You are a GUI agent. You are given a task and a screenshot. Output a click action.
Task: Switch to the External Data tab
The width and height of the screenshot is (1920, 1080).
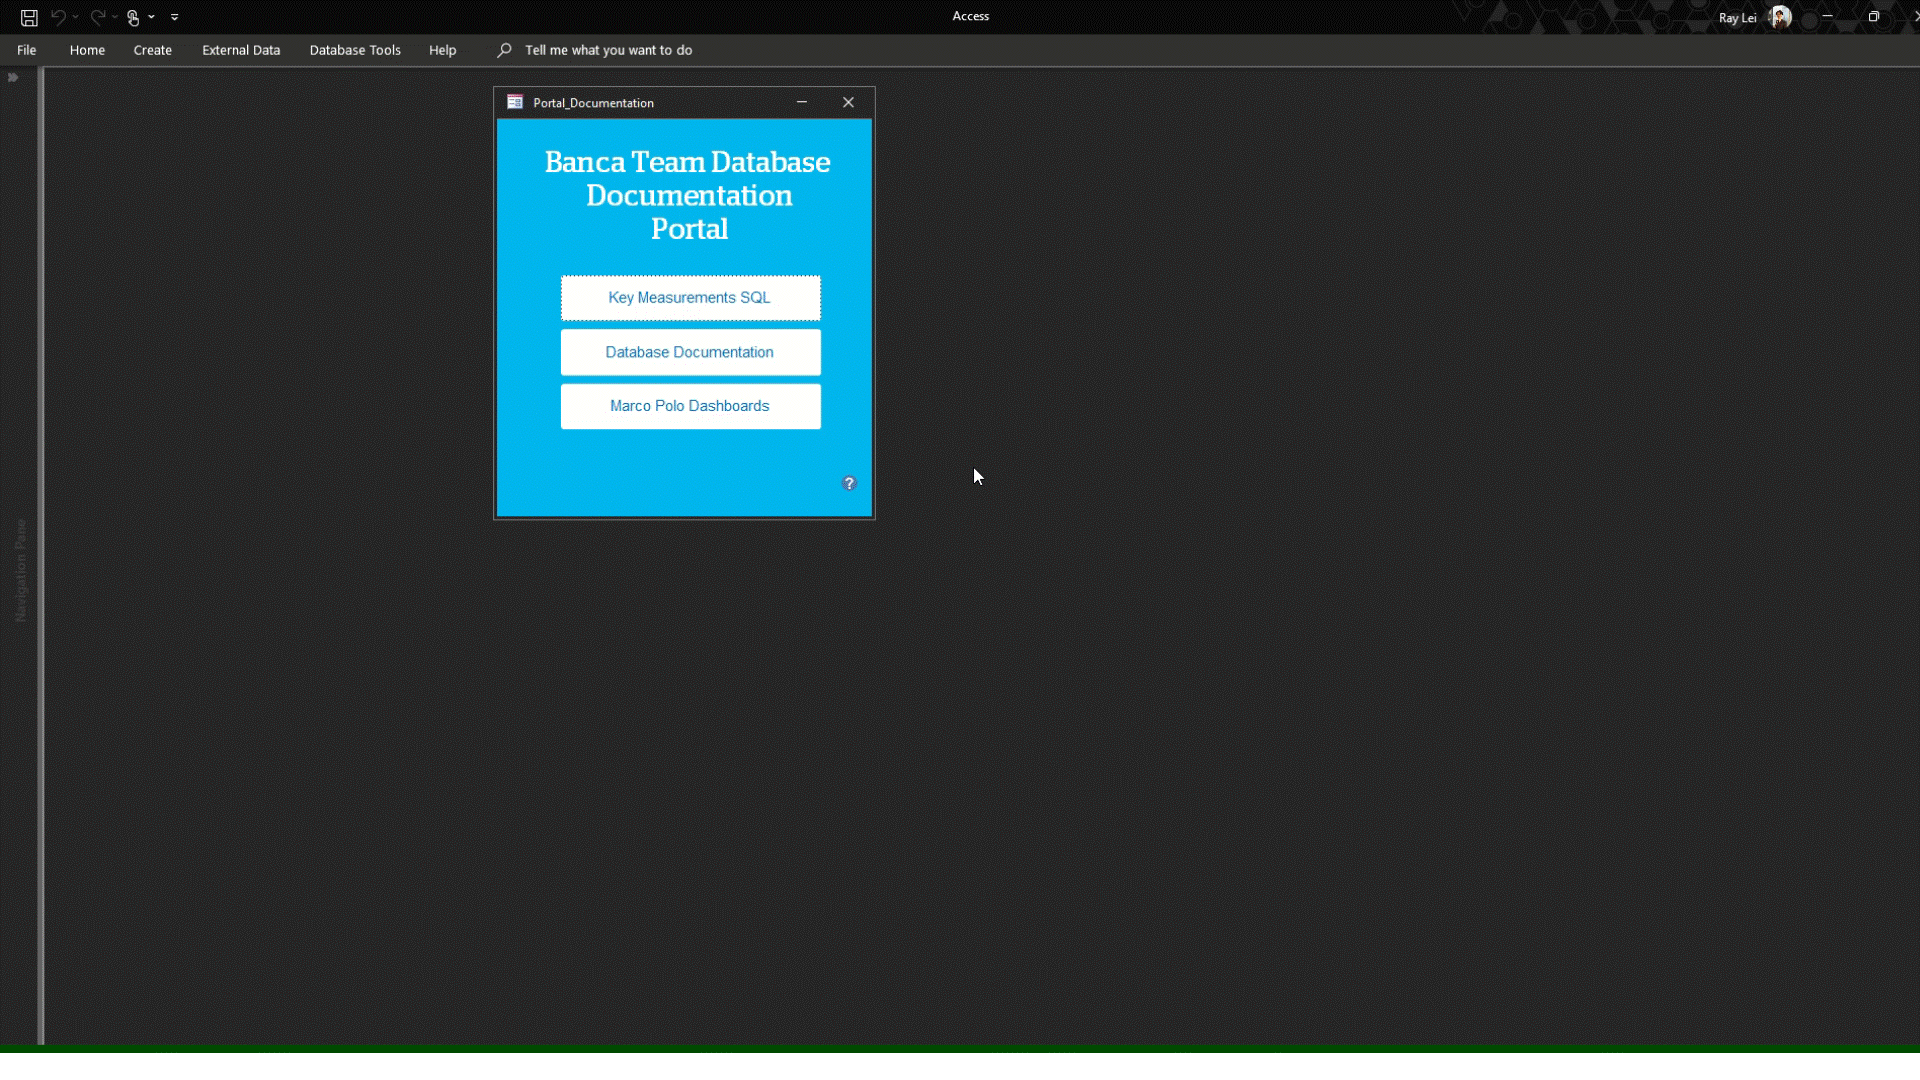coord(241,50)
